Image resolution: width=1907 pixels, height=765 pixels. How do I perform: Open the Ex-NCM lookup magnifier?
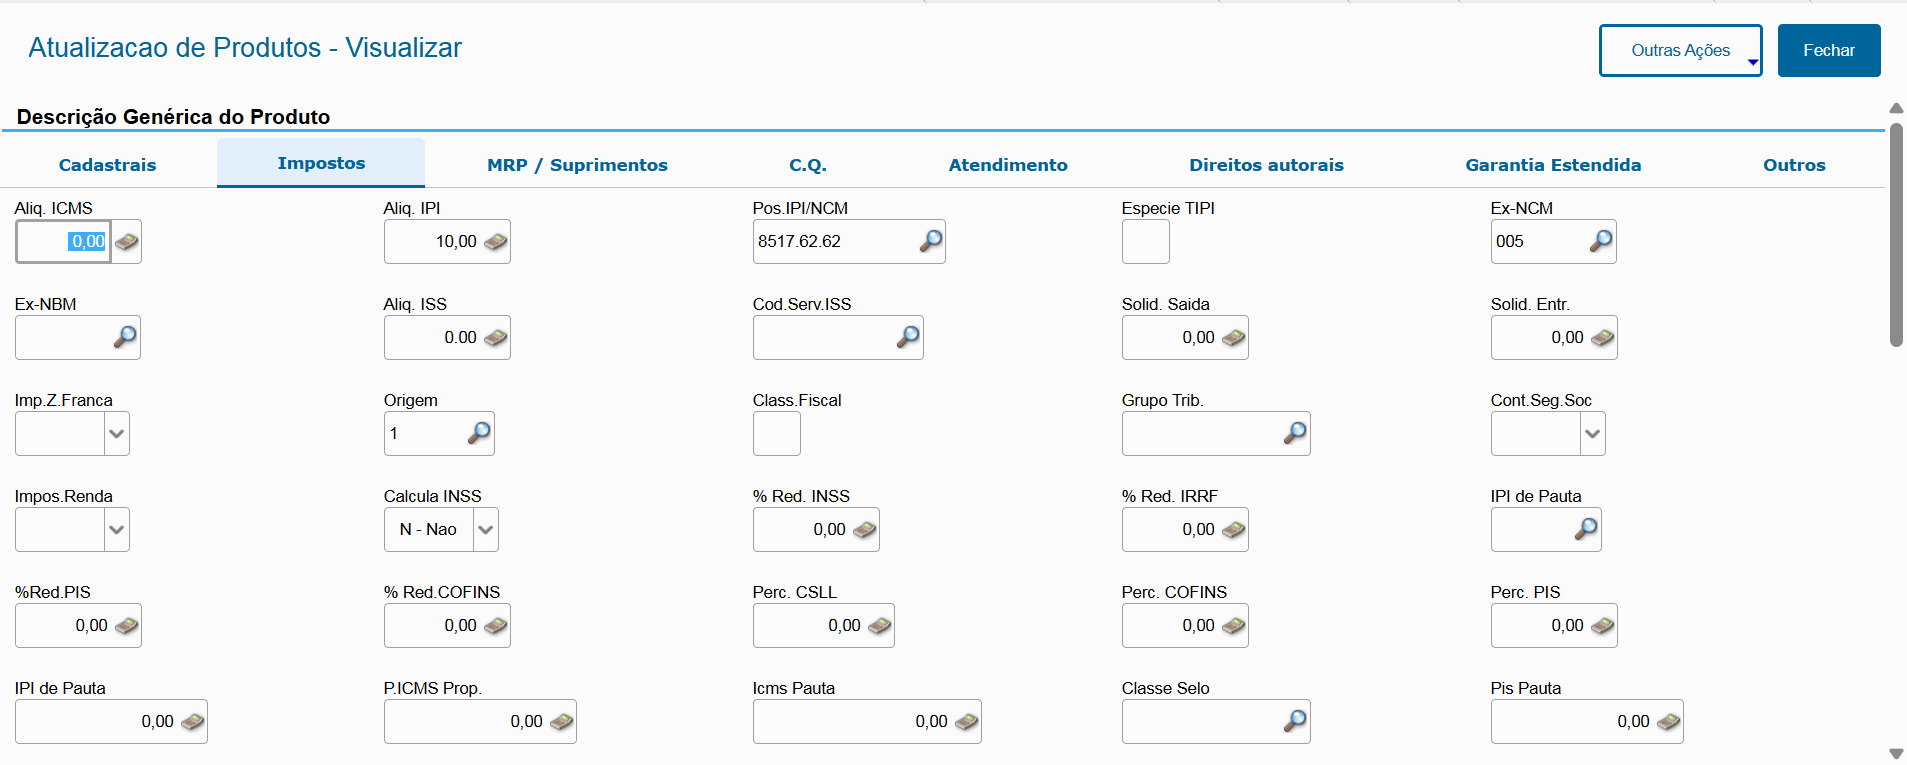tap(1600, 241)
